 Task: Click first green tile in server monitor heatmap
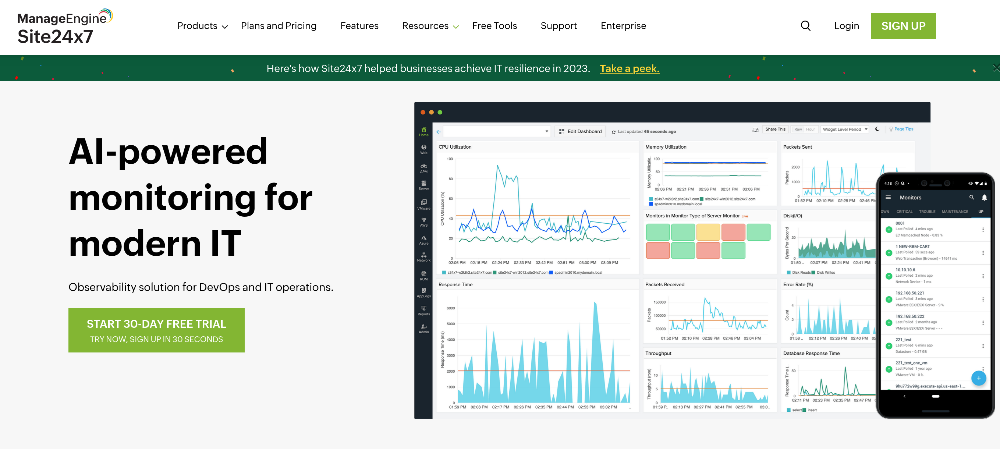658,232
